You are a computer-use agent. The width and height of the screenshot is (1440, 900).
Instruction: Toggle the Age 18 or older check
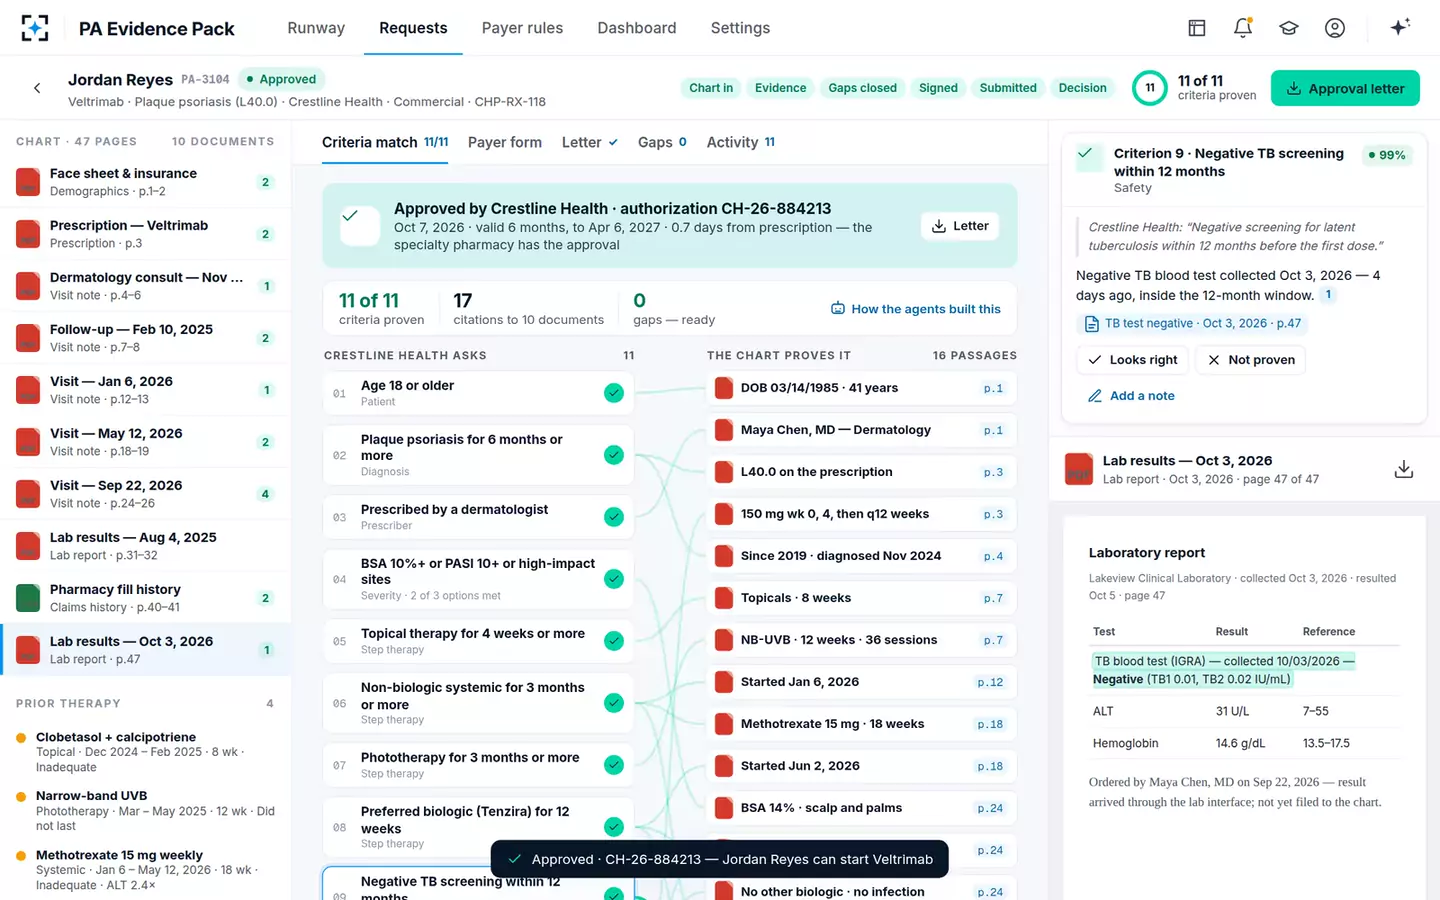[614, 393]
